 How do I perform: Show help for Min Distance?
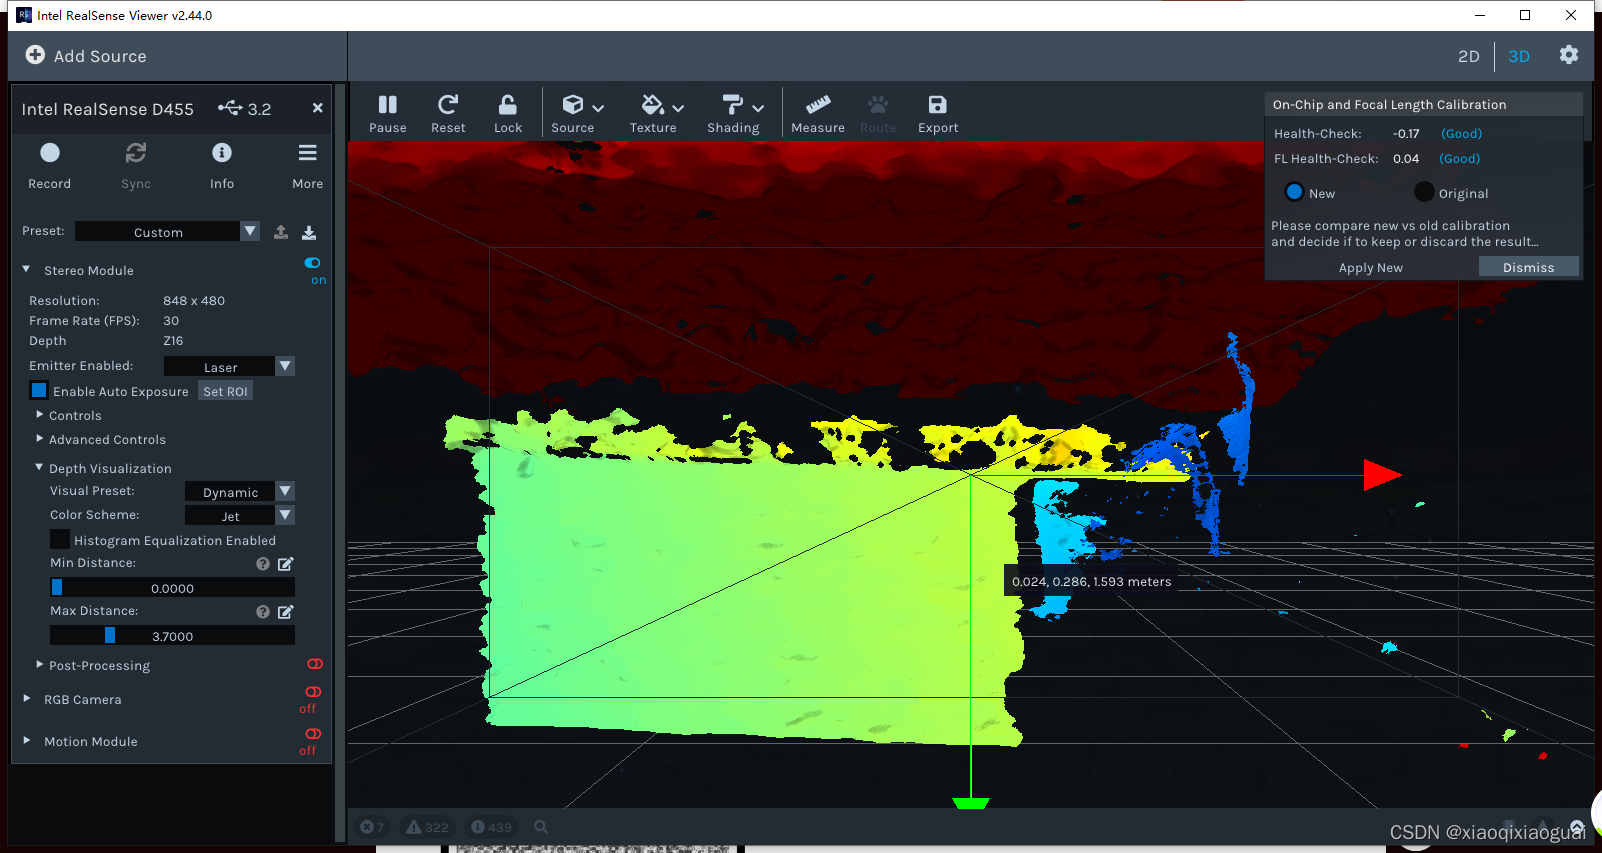point(263,564)
